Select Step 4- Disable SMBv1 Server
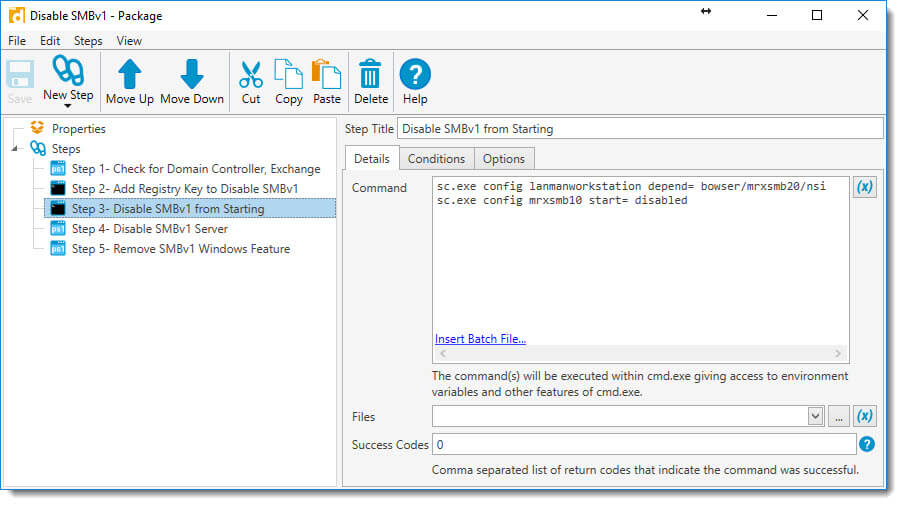Screen dimensions: 902x505 [150, 228]
